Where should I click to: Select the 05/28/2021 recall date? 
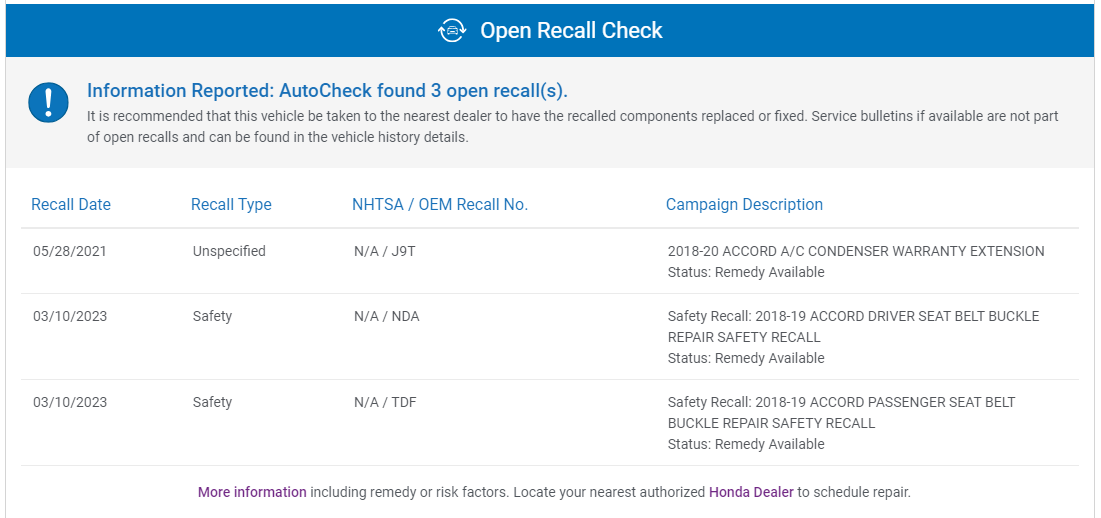pos(69,252)
